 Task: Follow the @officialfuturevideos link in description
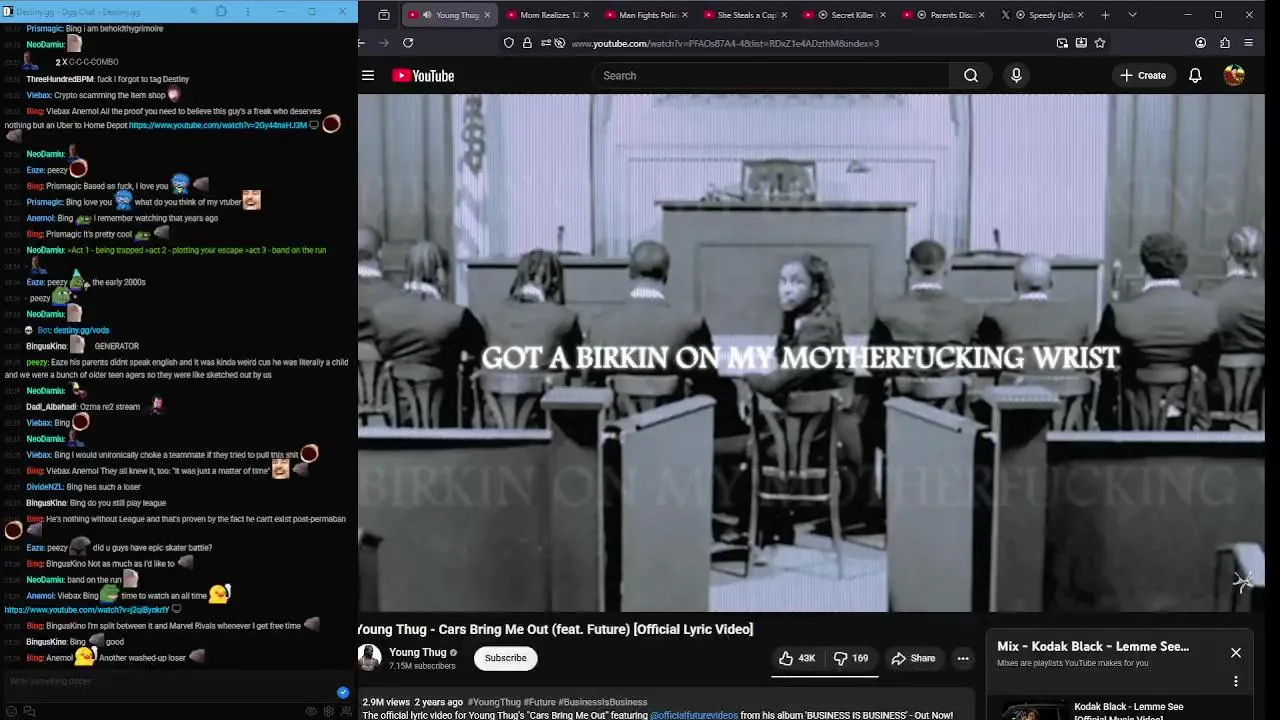pyautogui.click(x=694, y=715)
